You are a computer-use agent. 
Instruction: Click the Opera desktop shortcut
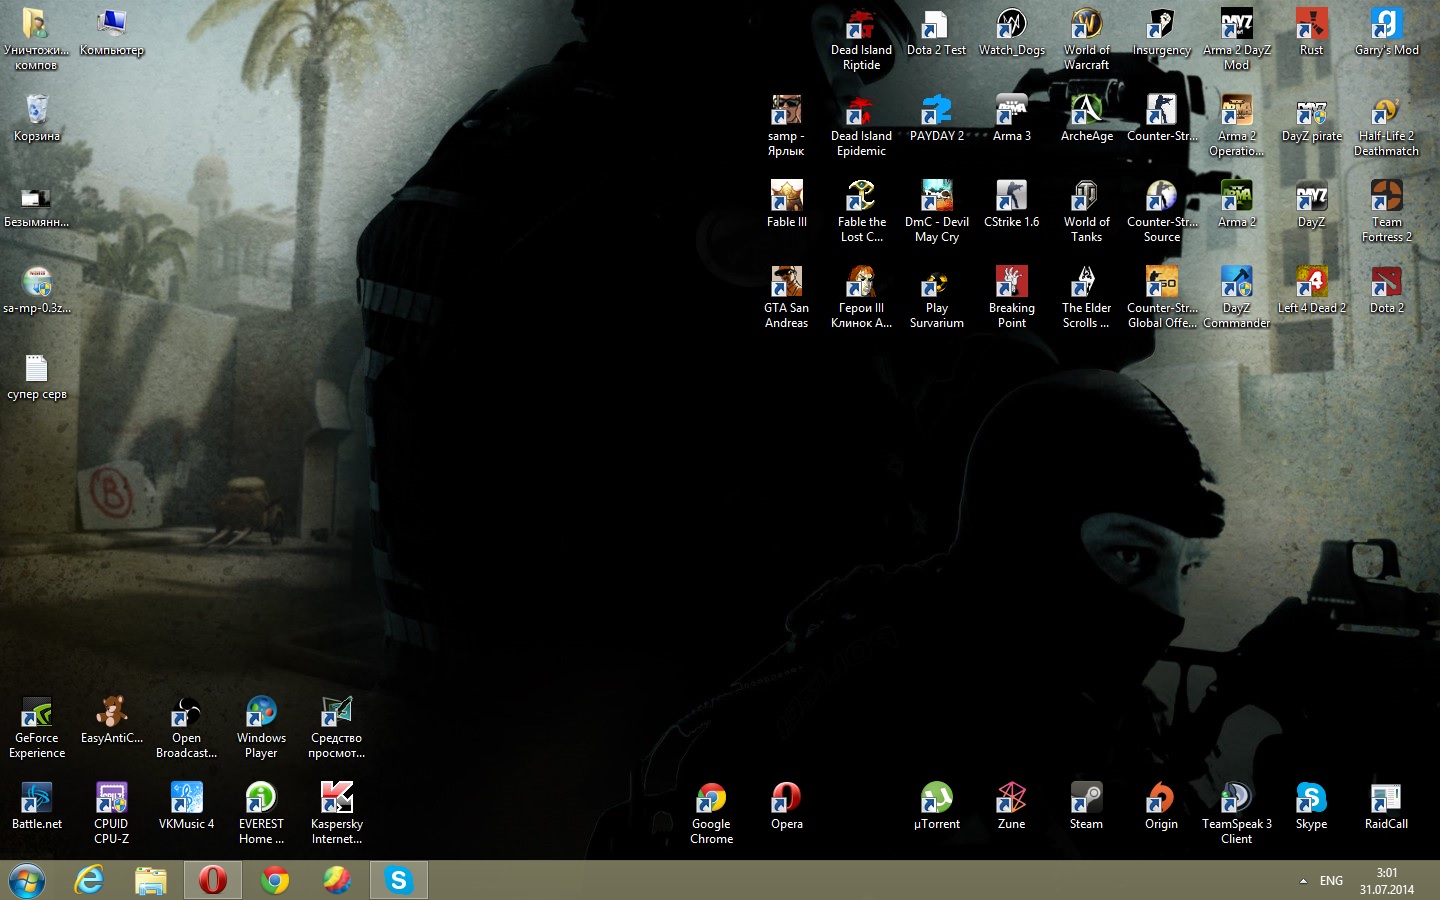click(786, 807)
